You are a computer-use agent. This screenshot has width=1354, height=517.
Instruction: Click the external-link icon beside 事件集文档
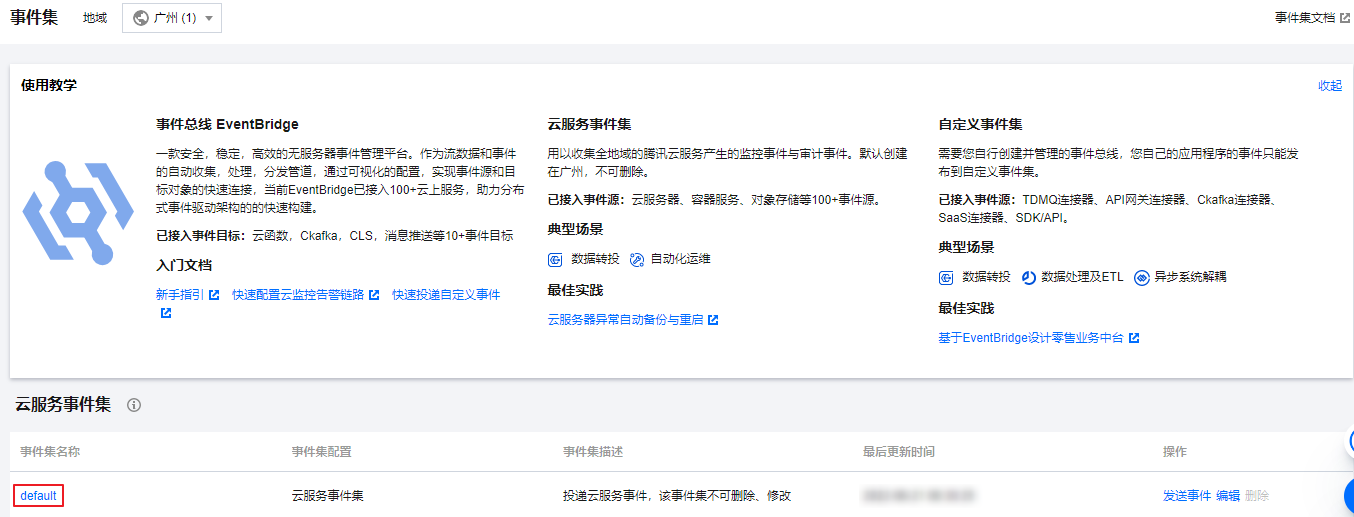(1344, 17)
